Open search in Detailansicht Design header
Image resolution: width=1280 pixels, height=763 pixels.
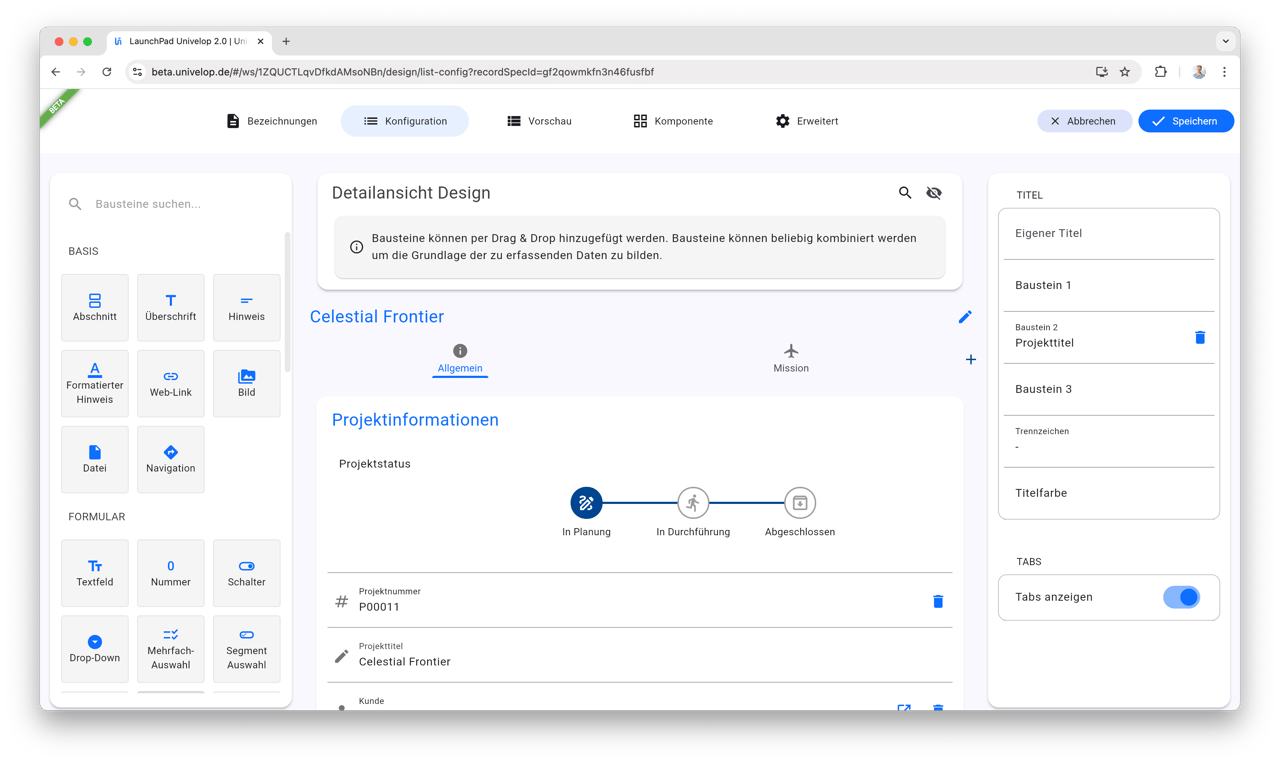pos(905,193)
